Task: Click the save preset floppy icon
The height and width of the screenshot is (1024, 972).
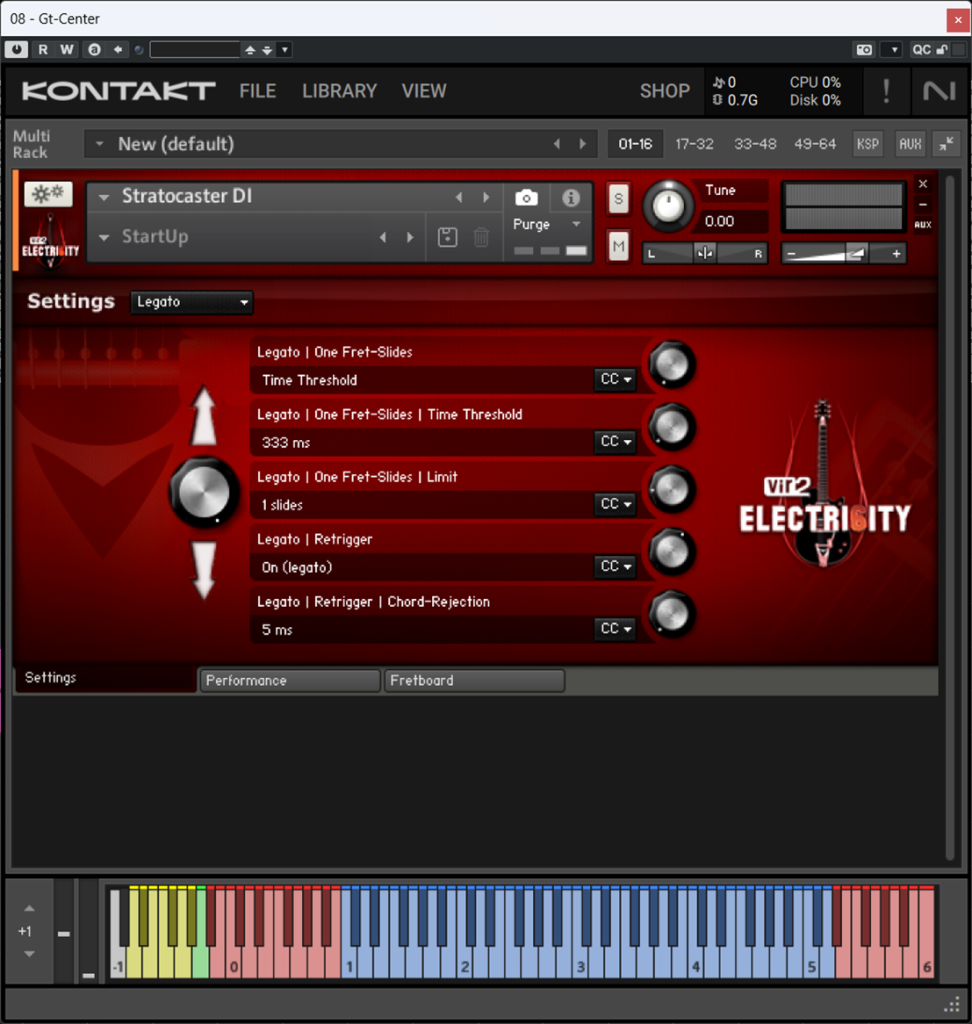Action: tap(448, 237)
